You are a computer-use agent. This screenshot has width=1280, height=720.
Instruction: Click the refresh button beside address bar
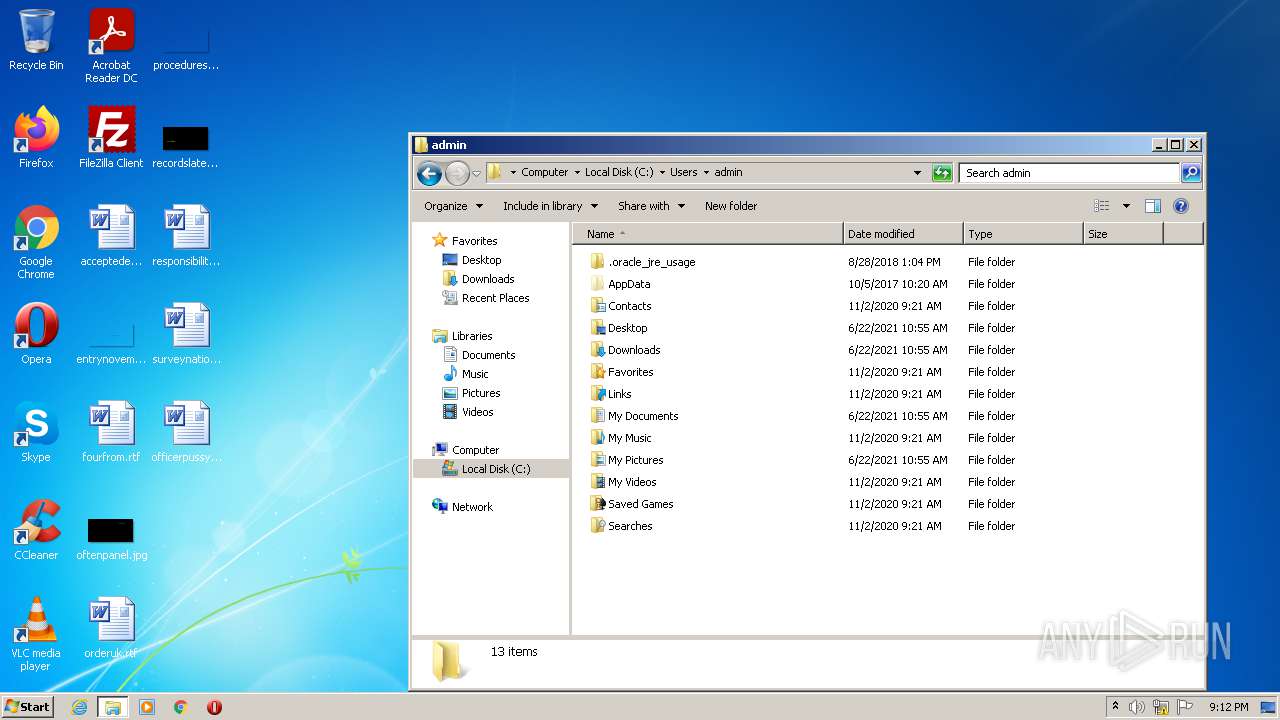[x=942, y=173]
